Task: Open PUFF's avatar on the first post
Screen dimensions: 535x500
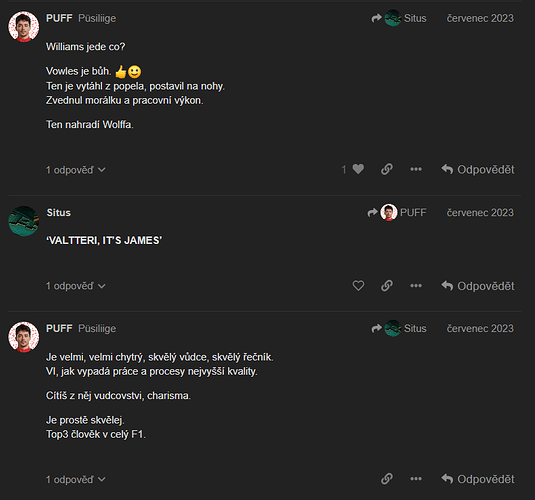Action: [x=24, y=26]
